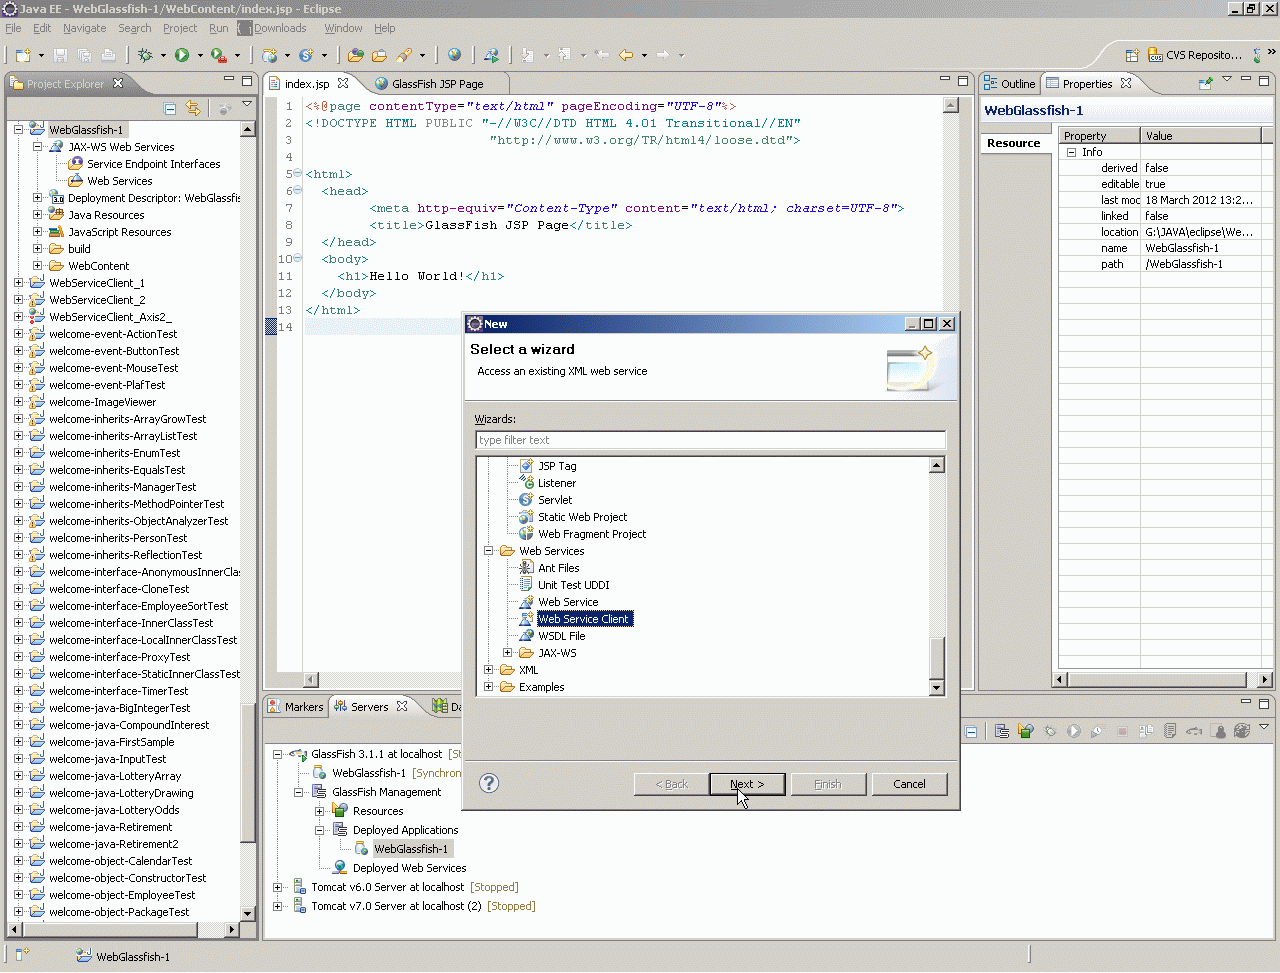This screenshot has width=1280, height=973.
Task: Open the web browser globe icon
Action: pos(454,56)
